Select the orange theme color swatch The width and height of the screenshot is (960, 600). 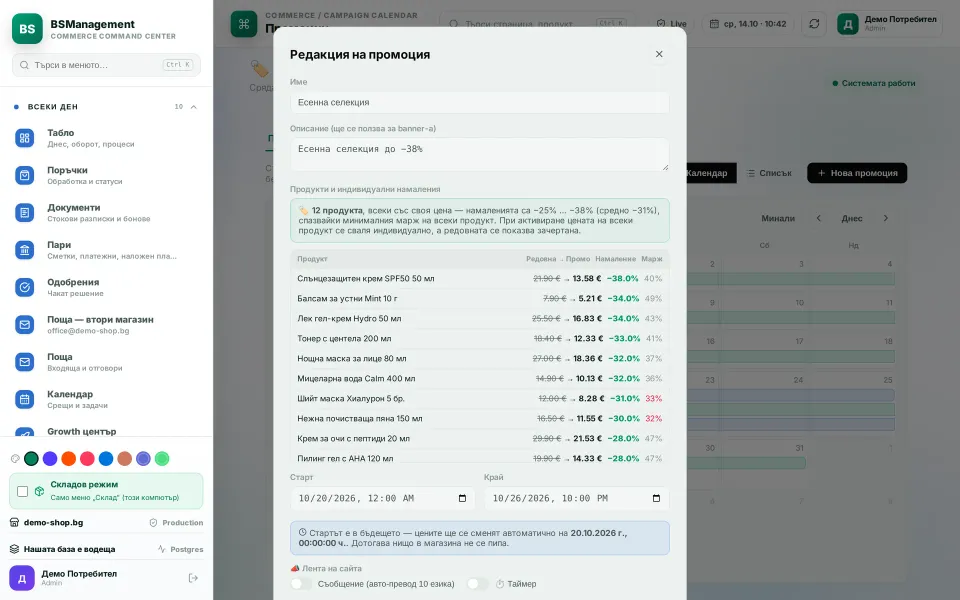(x=69, y=459)
